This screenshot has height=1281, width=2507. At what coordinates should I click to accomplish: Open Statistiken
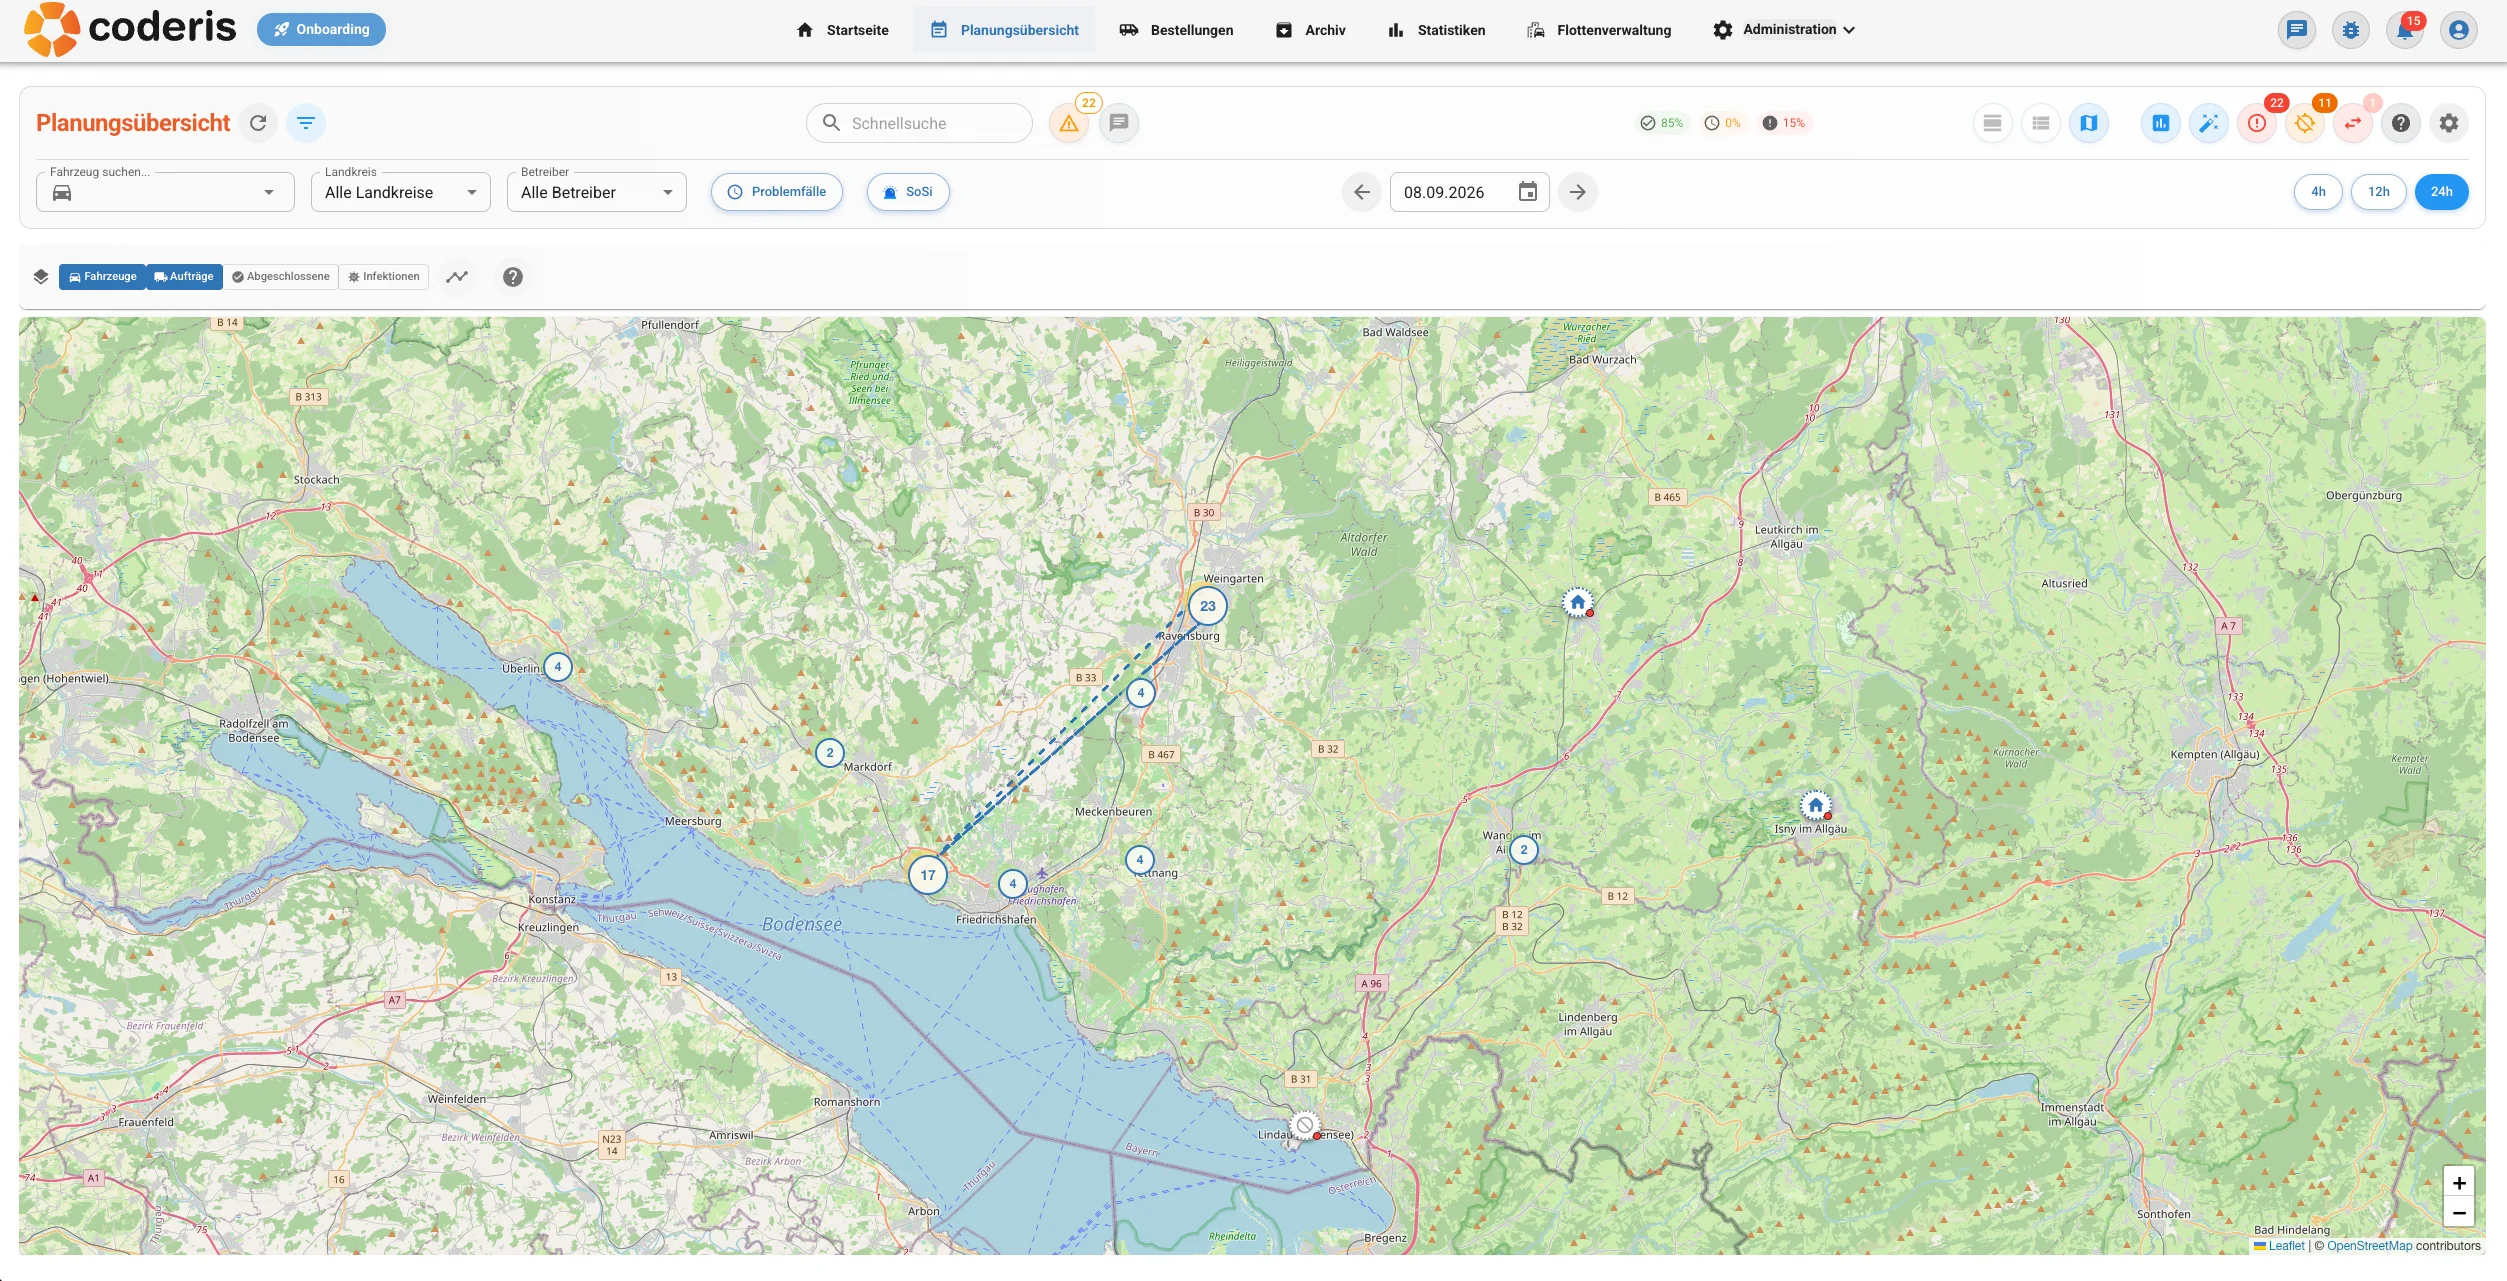pos(1437,30)
